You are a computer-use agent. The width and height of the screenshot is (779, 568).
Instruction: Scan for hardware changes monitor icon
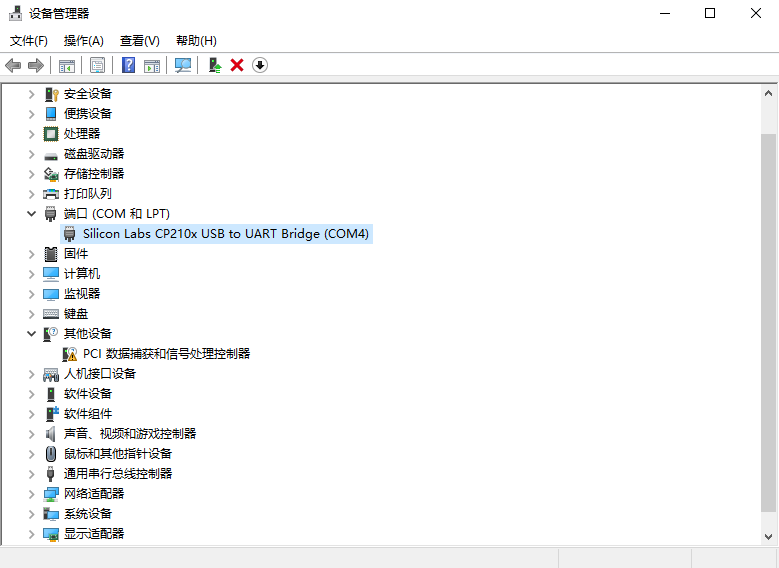[183, 65]
